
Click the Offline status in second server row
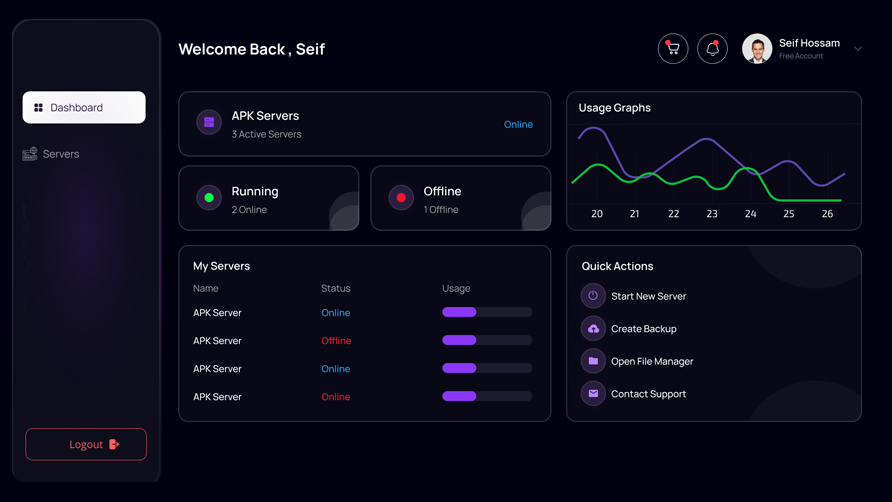point(336,341)
